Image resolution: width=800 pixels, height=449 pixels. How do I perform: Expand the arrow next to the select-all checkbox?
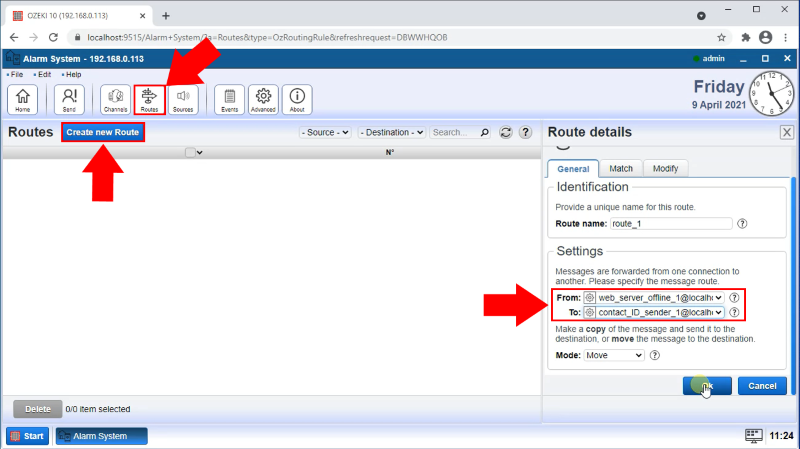coord(199,153)
